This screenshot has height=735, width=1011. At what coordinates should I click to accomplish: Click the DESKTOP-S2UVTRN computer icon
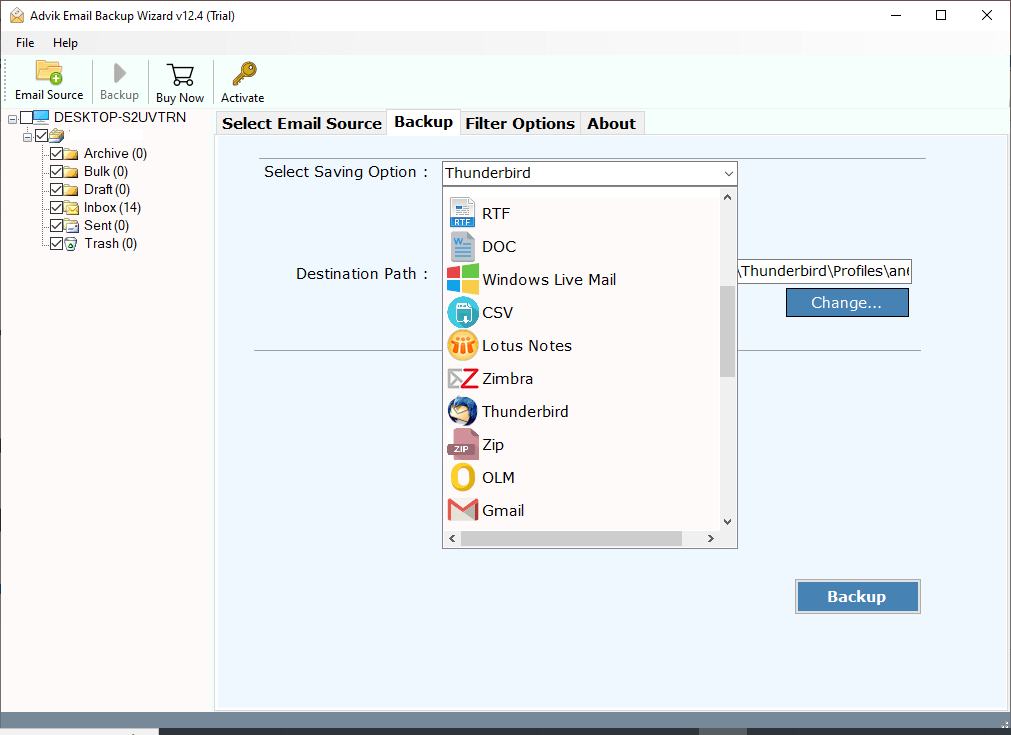[x=41, y=117]
